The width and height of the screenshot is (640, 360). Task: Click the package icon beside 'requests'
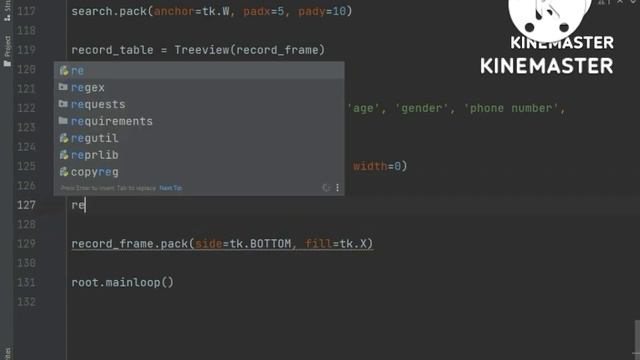tap(63, 104)
